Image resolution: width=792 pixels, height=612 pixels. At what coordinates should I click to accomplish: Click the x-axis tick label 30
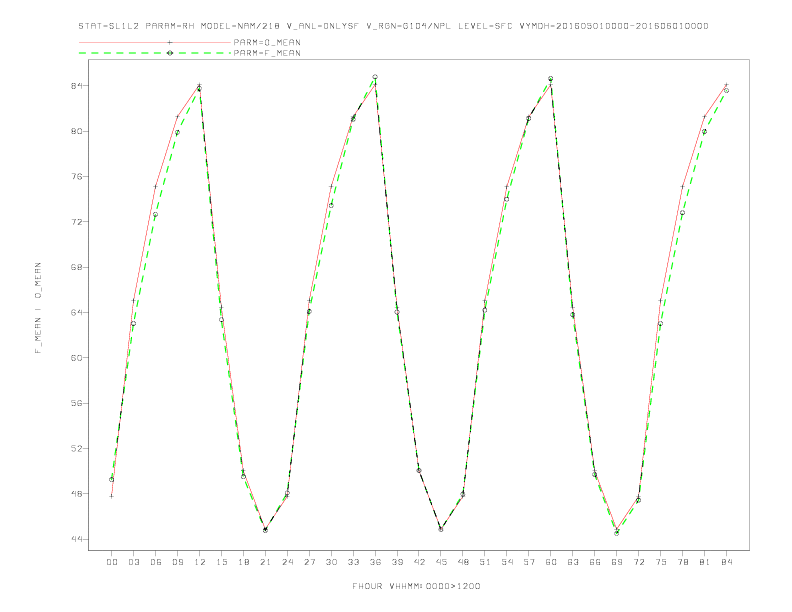[x=331, y=562]
